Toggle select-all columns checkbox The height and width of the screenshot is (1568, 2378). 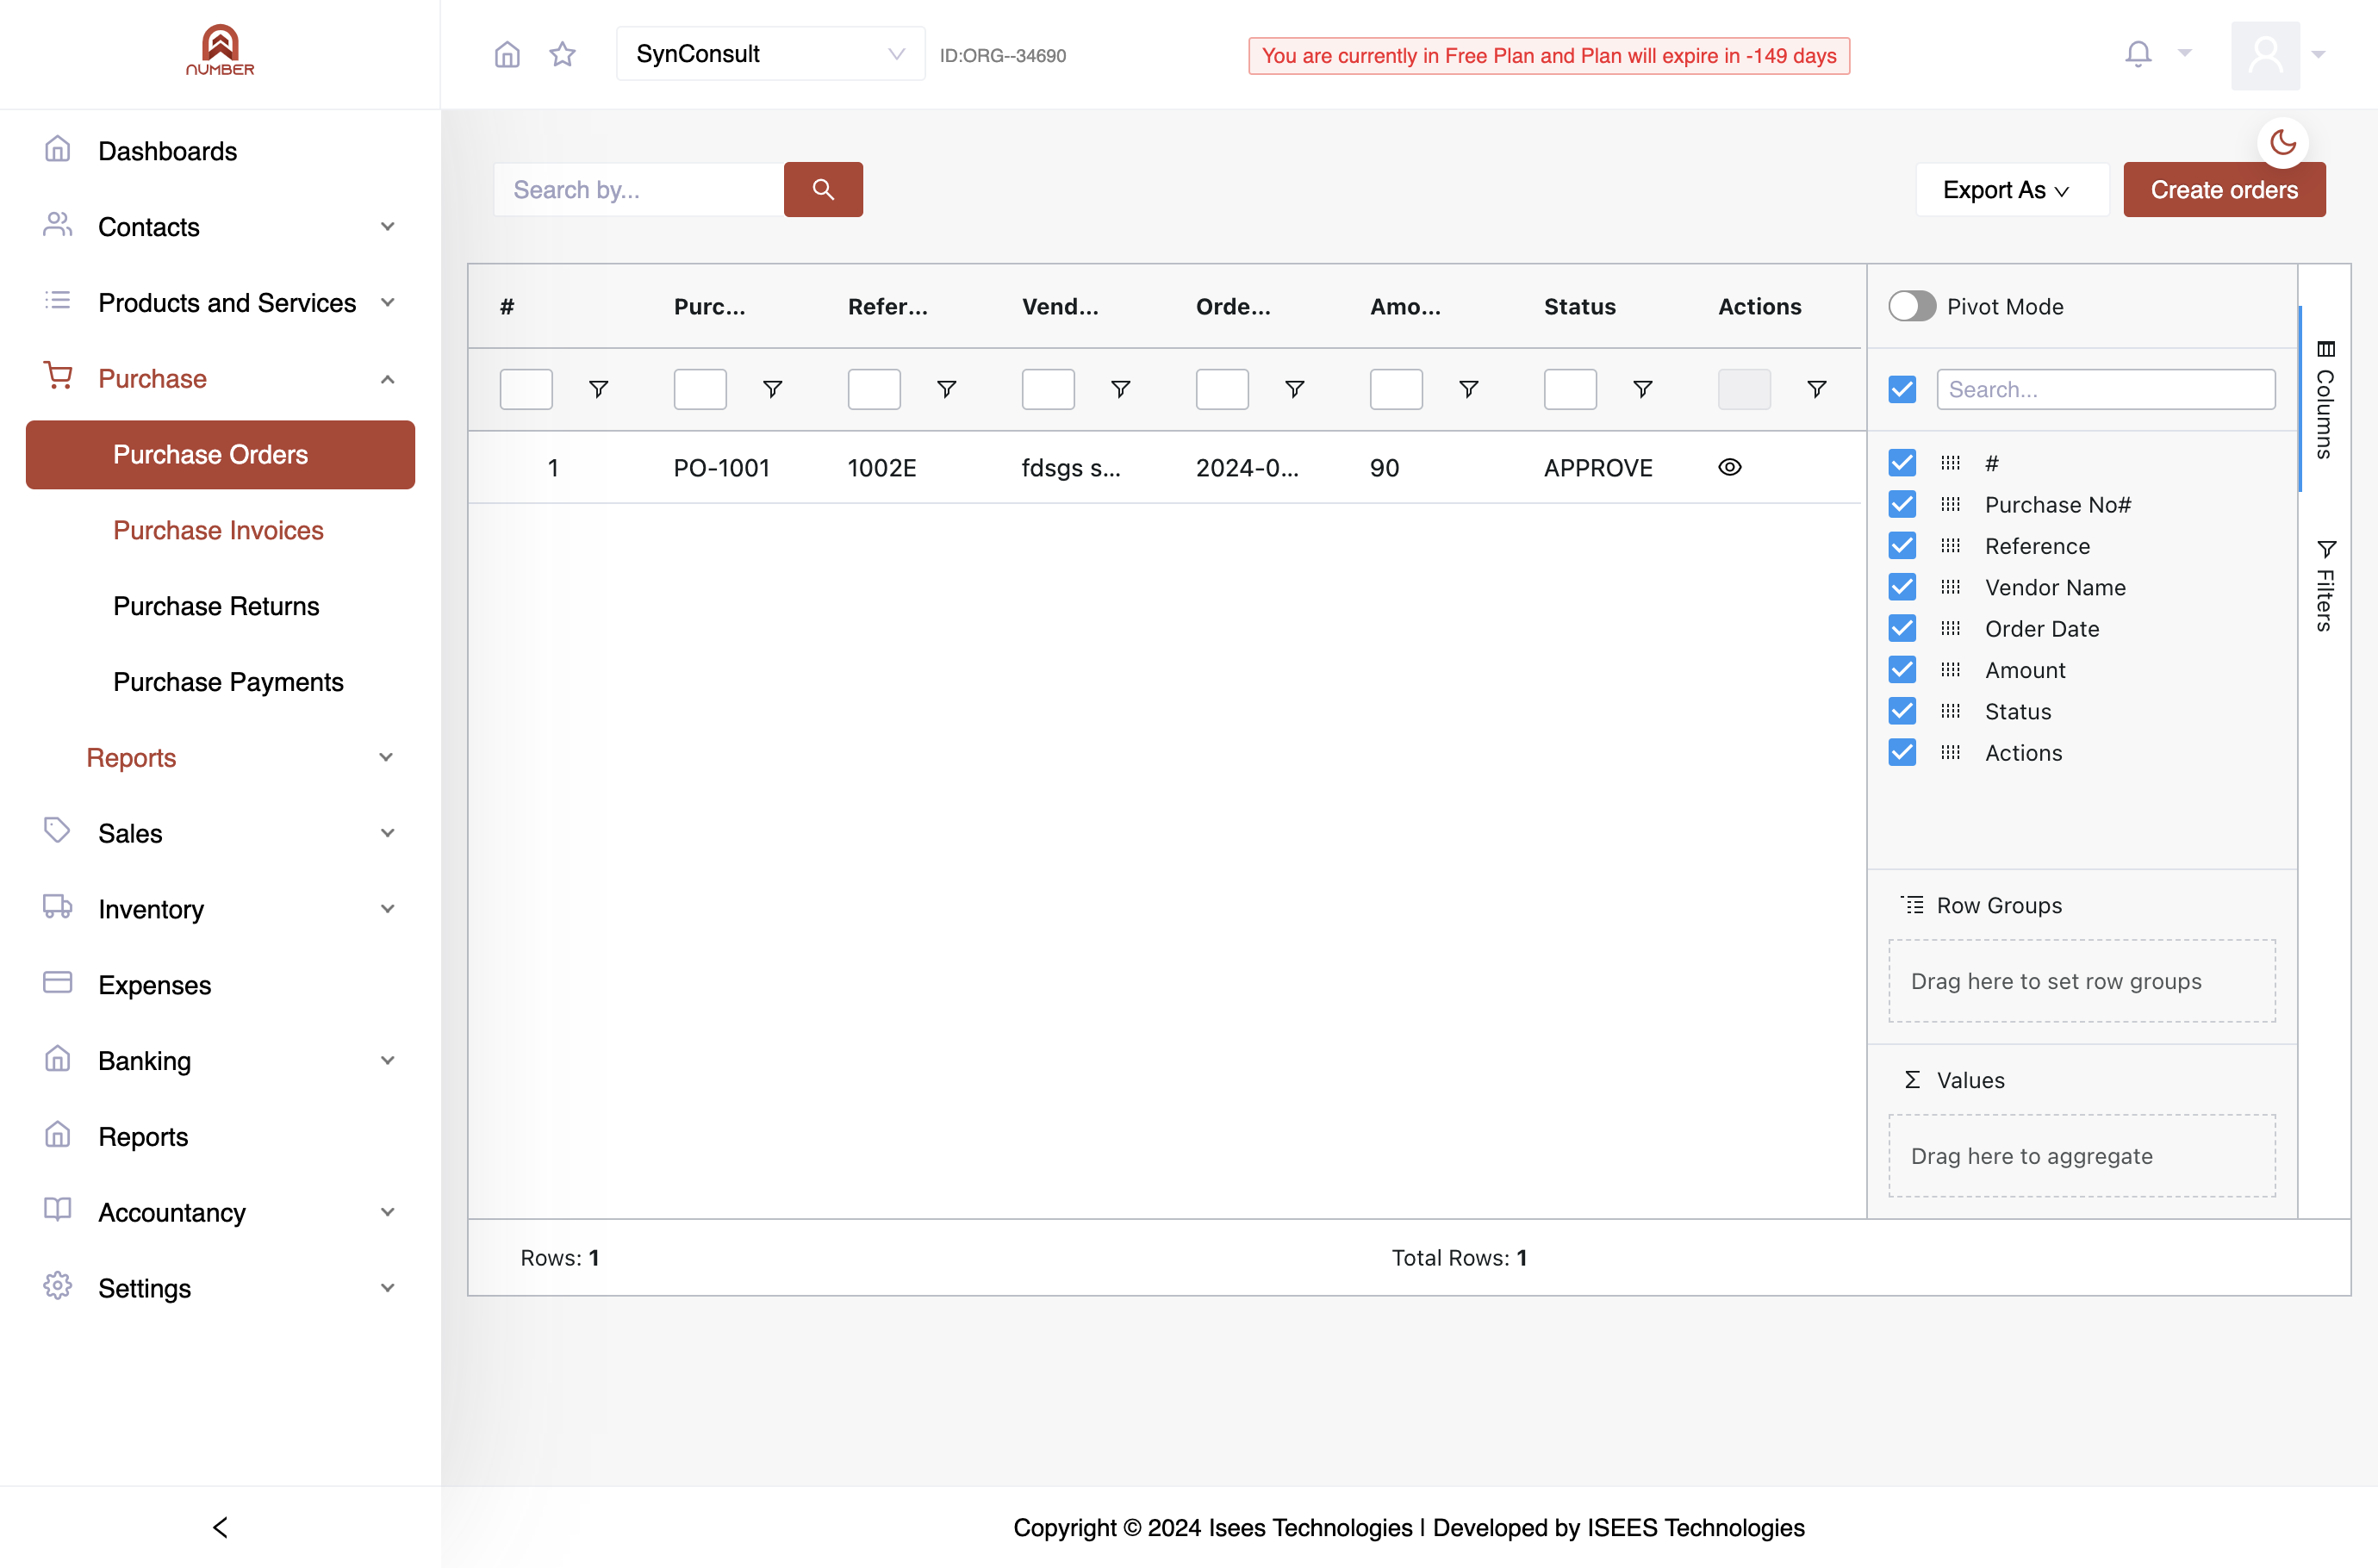click(1902, 389)
